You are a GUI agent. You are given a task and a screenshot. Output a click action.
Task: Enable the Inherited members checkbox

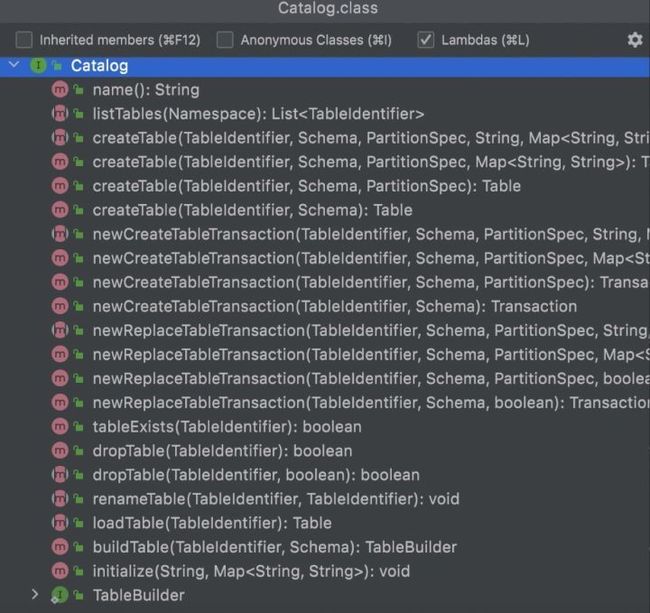pos(24,40)
